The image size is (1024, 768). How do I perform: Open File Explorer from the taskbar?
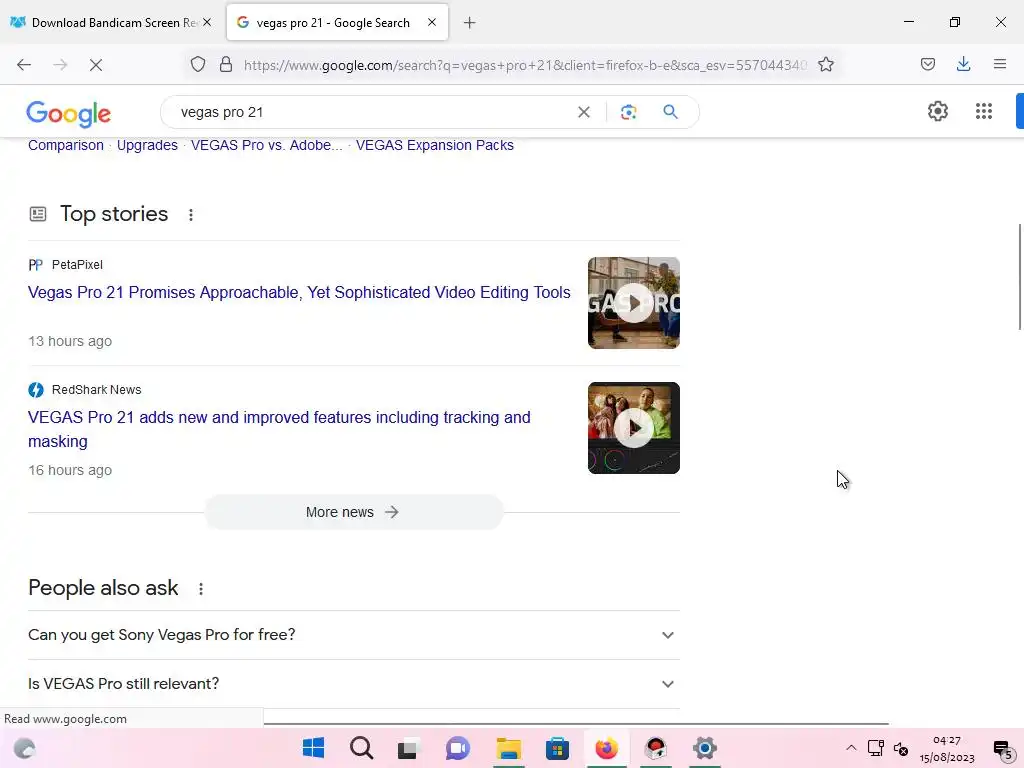tap(509, 748)
